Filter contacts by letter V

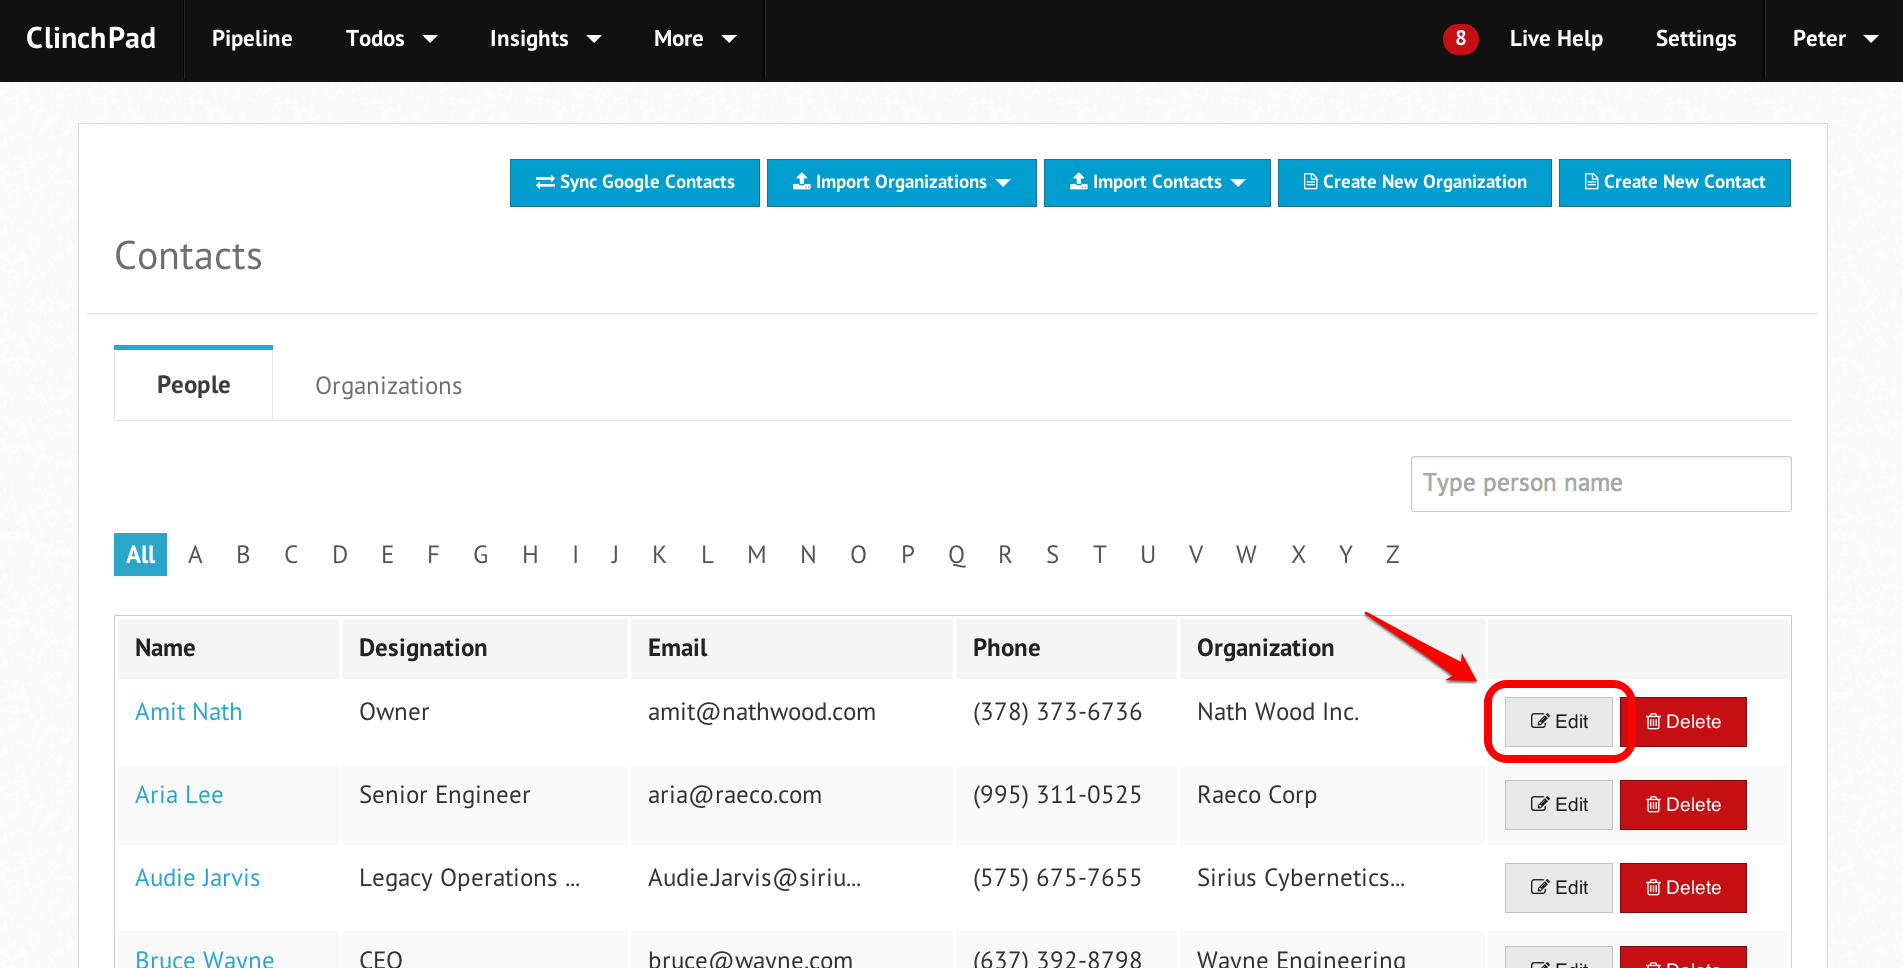[x=1196, y=555]
